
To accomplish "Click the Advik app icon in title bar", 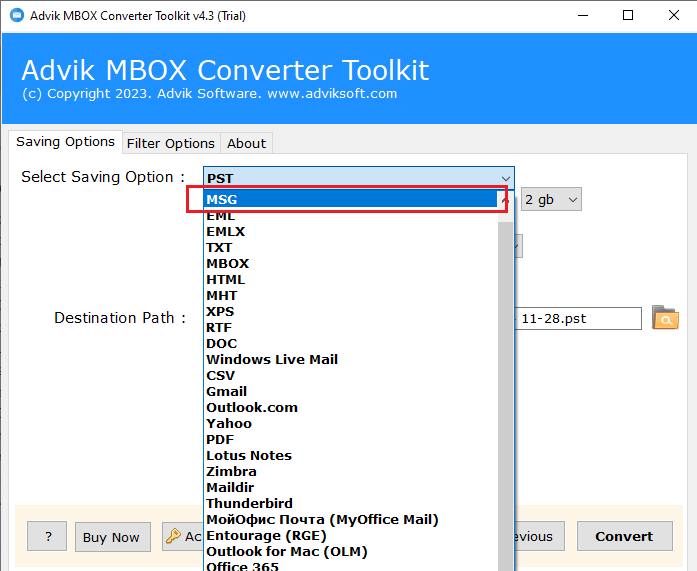I will click(x=17, y=16).
